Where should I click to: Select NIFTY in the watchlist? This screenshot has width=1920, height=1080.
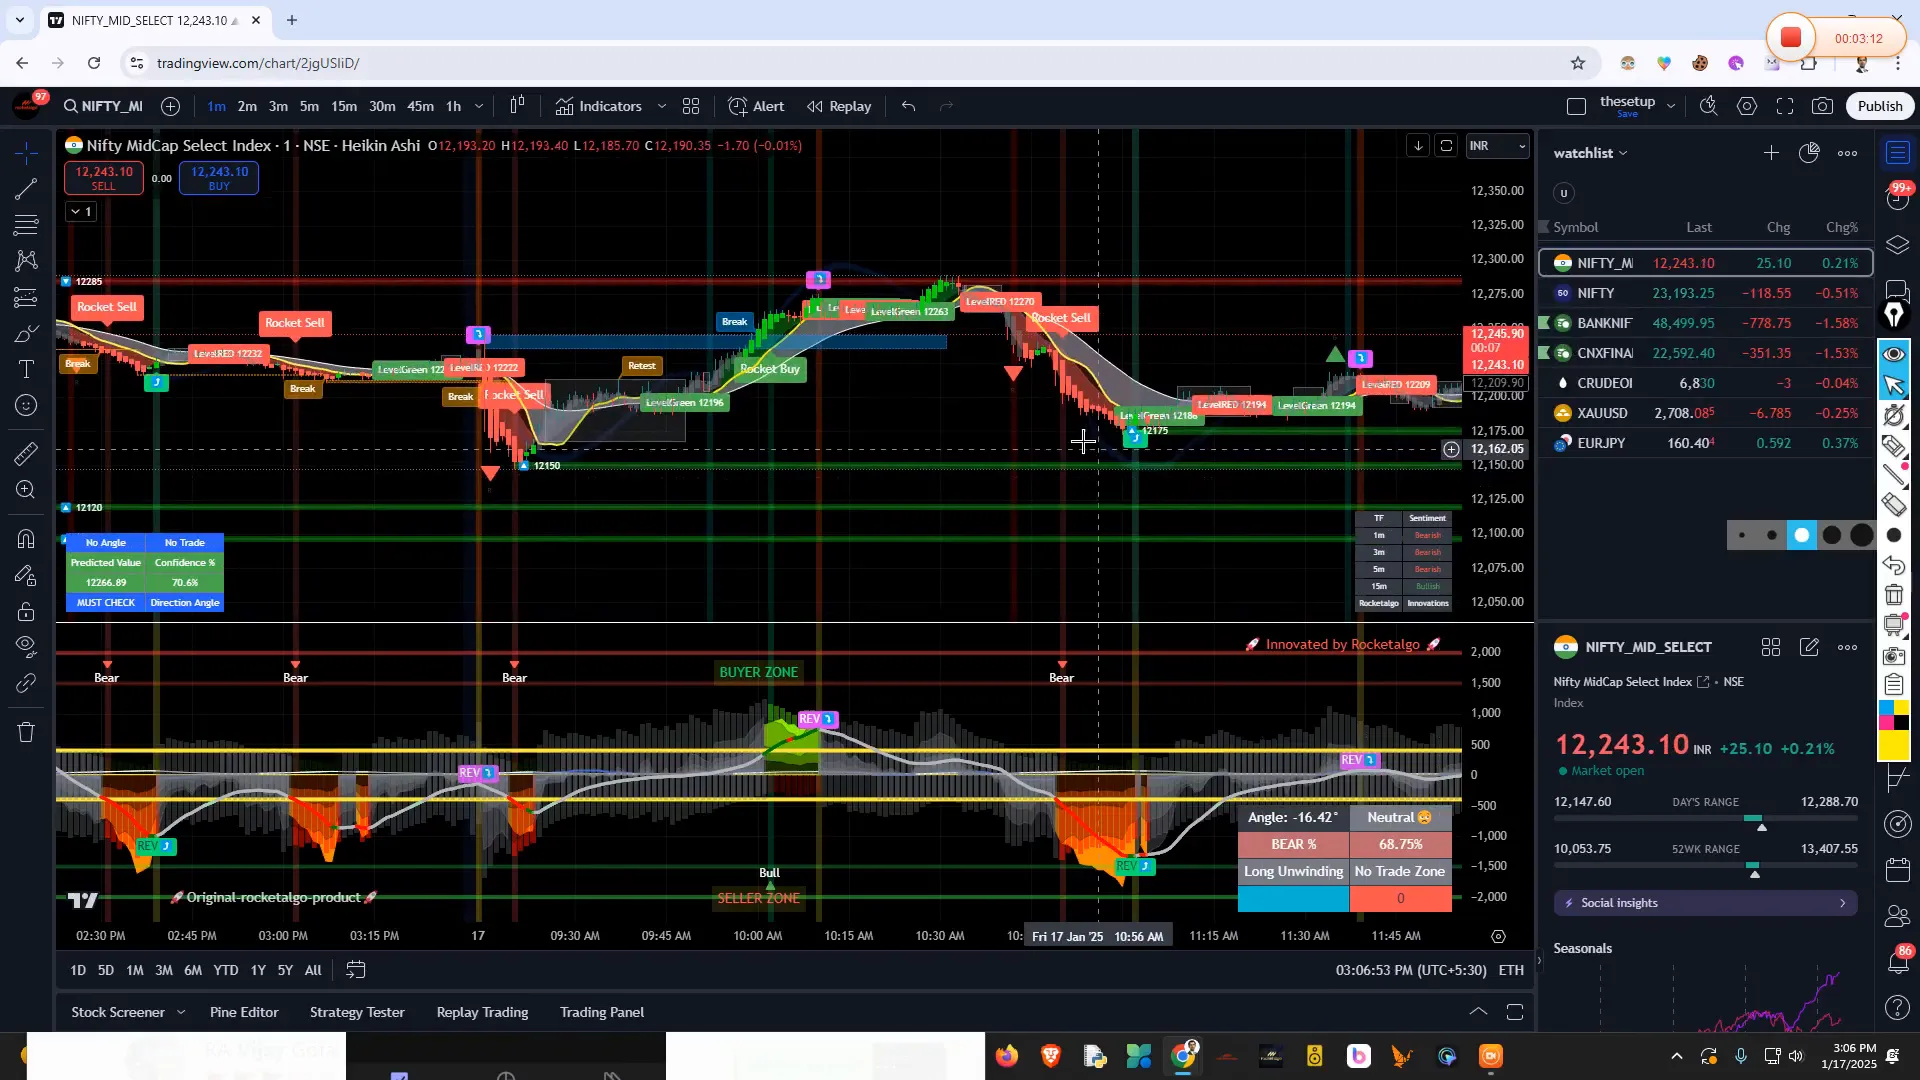coord(1595,293)
